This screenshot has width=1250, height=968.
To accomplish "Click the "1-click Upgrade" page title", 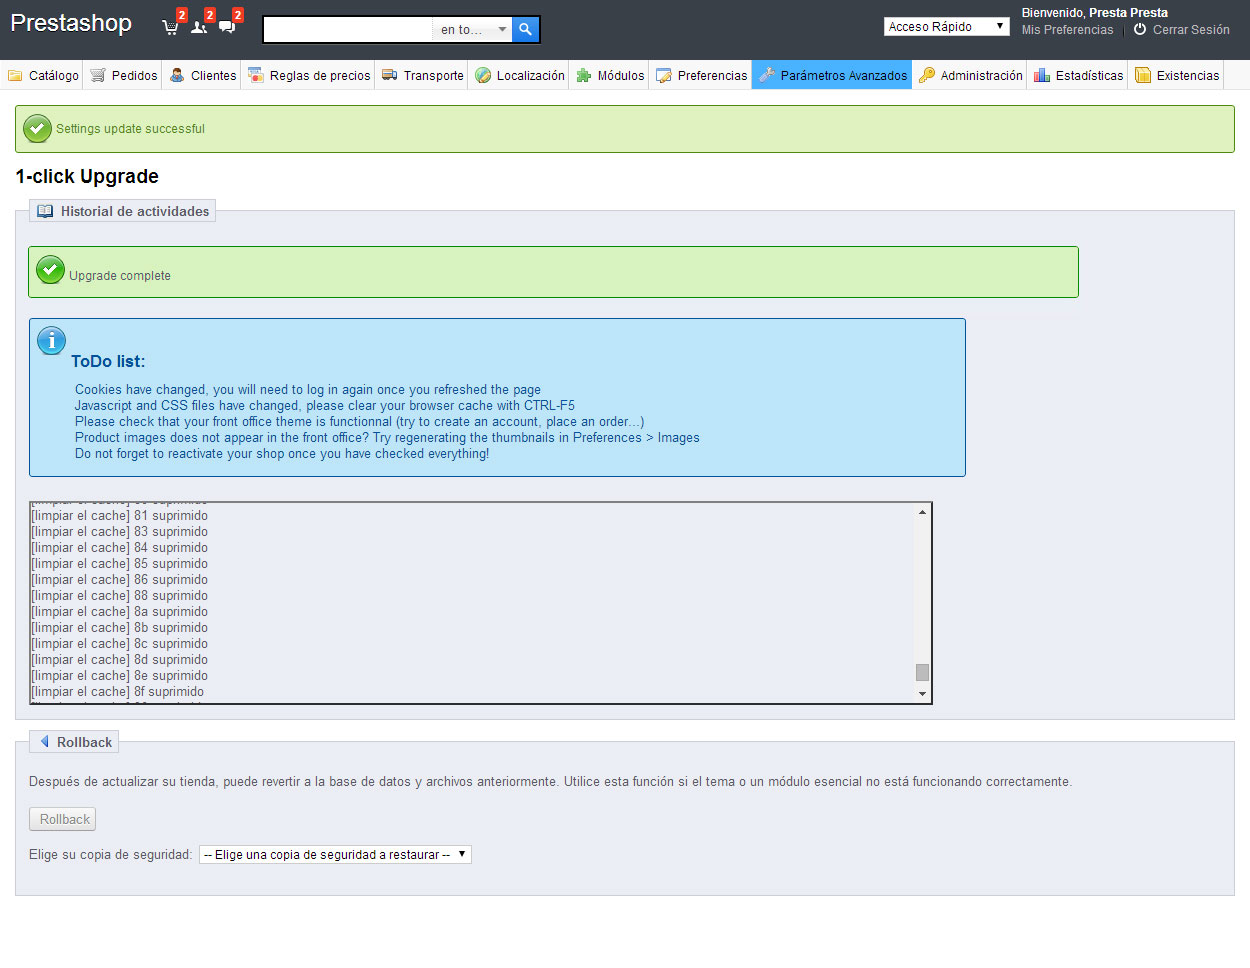I will (x=87, y=177).
